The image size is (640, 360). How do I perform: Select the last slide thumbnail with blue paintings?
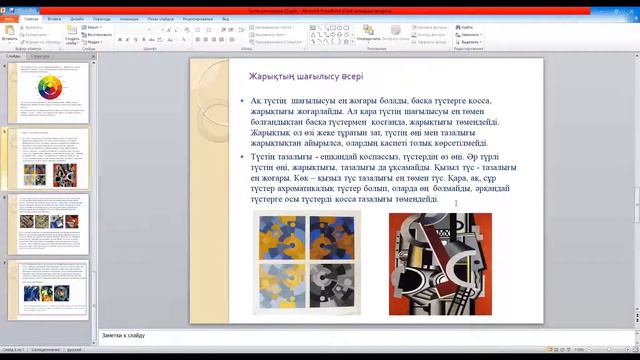pos(49,290)
